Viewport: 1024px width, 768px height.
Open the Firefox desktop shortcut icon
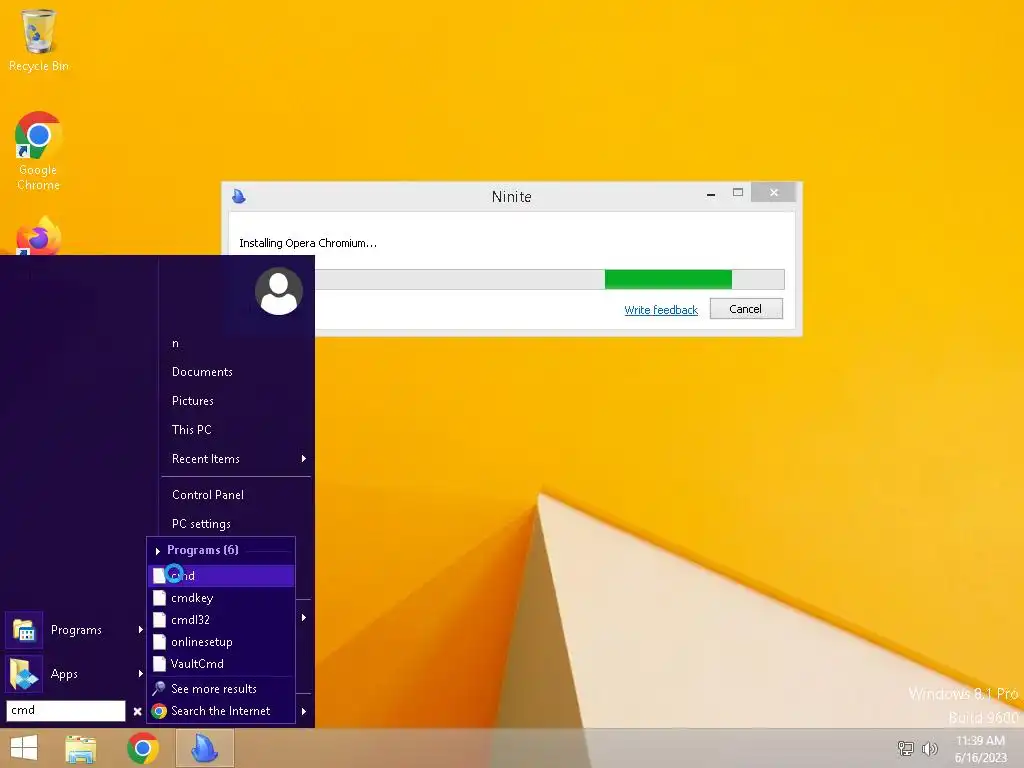coord(39,236)
